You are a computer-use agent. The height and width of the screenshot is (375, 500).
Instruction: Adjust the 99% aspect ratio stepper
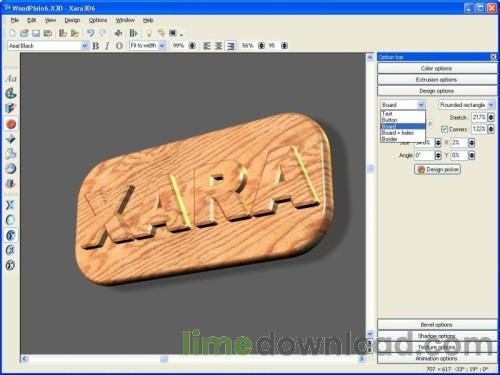pyautogui.click(x=192, y=46)
